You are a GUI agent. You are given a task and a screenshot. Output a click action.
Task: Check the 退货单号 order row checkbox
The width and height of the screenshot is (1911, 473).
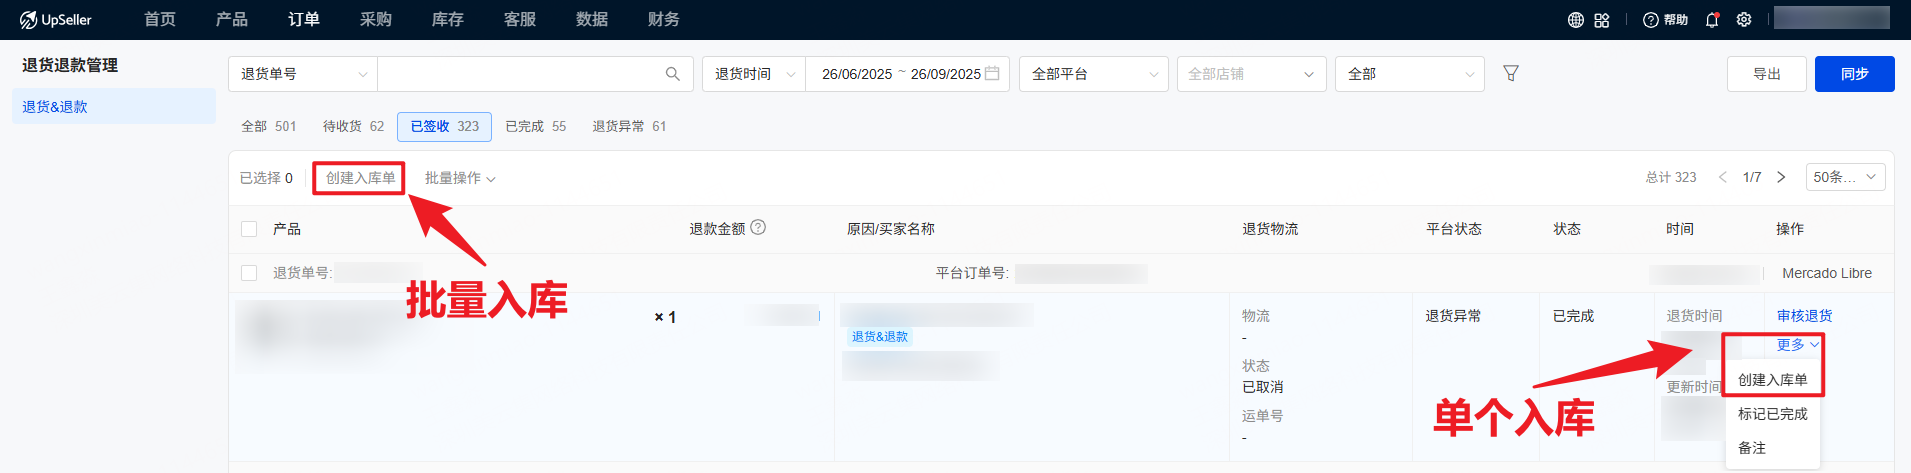tap(249, 273)
